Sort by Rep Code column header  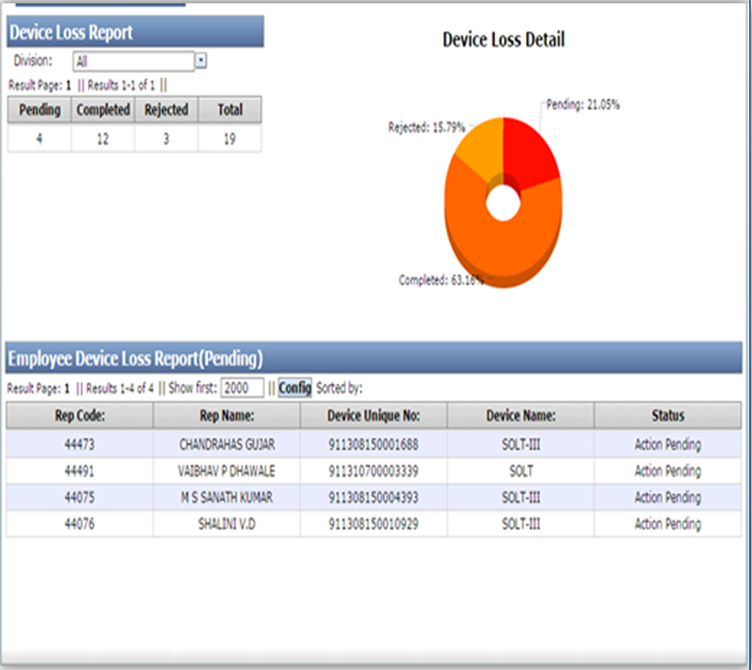tap(80, 415)
